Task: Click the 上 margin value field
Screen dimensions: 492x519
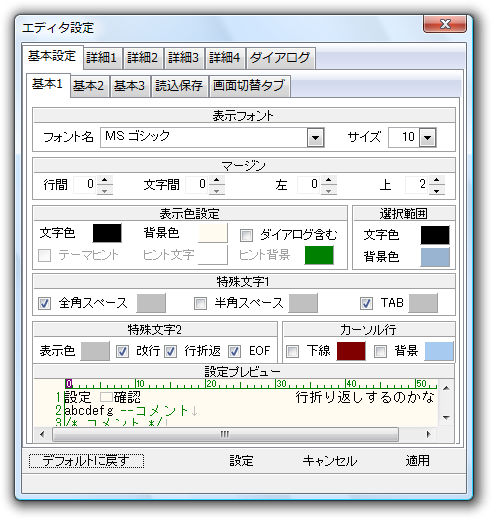Action: tap(417, 185)
